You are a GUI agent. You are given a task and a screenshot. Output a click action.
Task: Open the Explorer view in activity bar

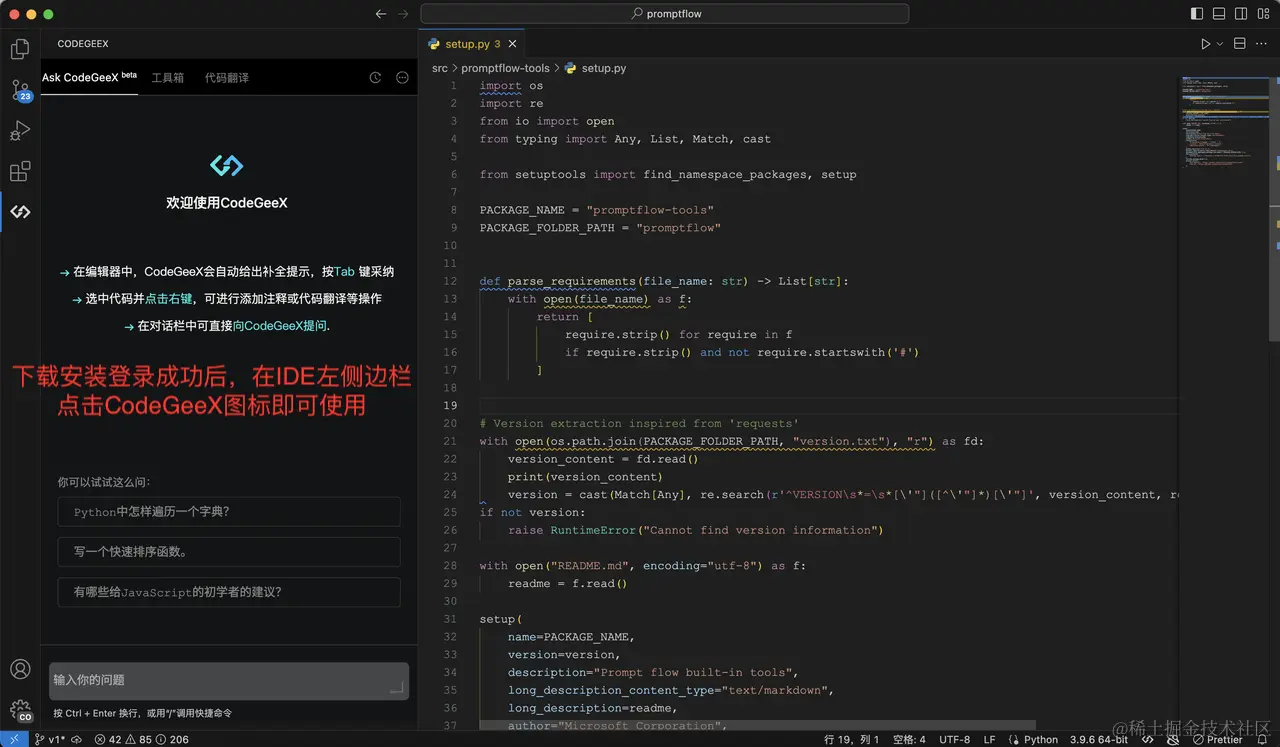click(20, 49)
